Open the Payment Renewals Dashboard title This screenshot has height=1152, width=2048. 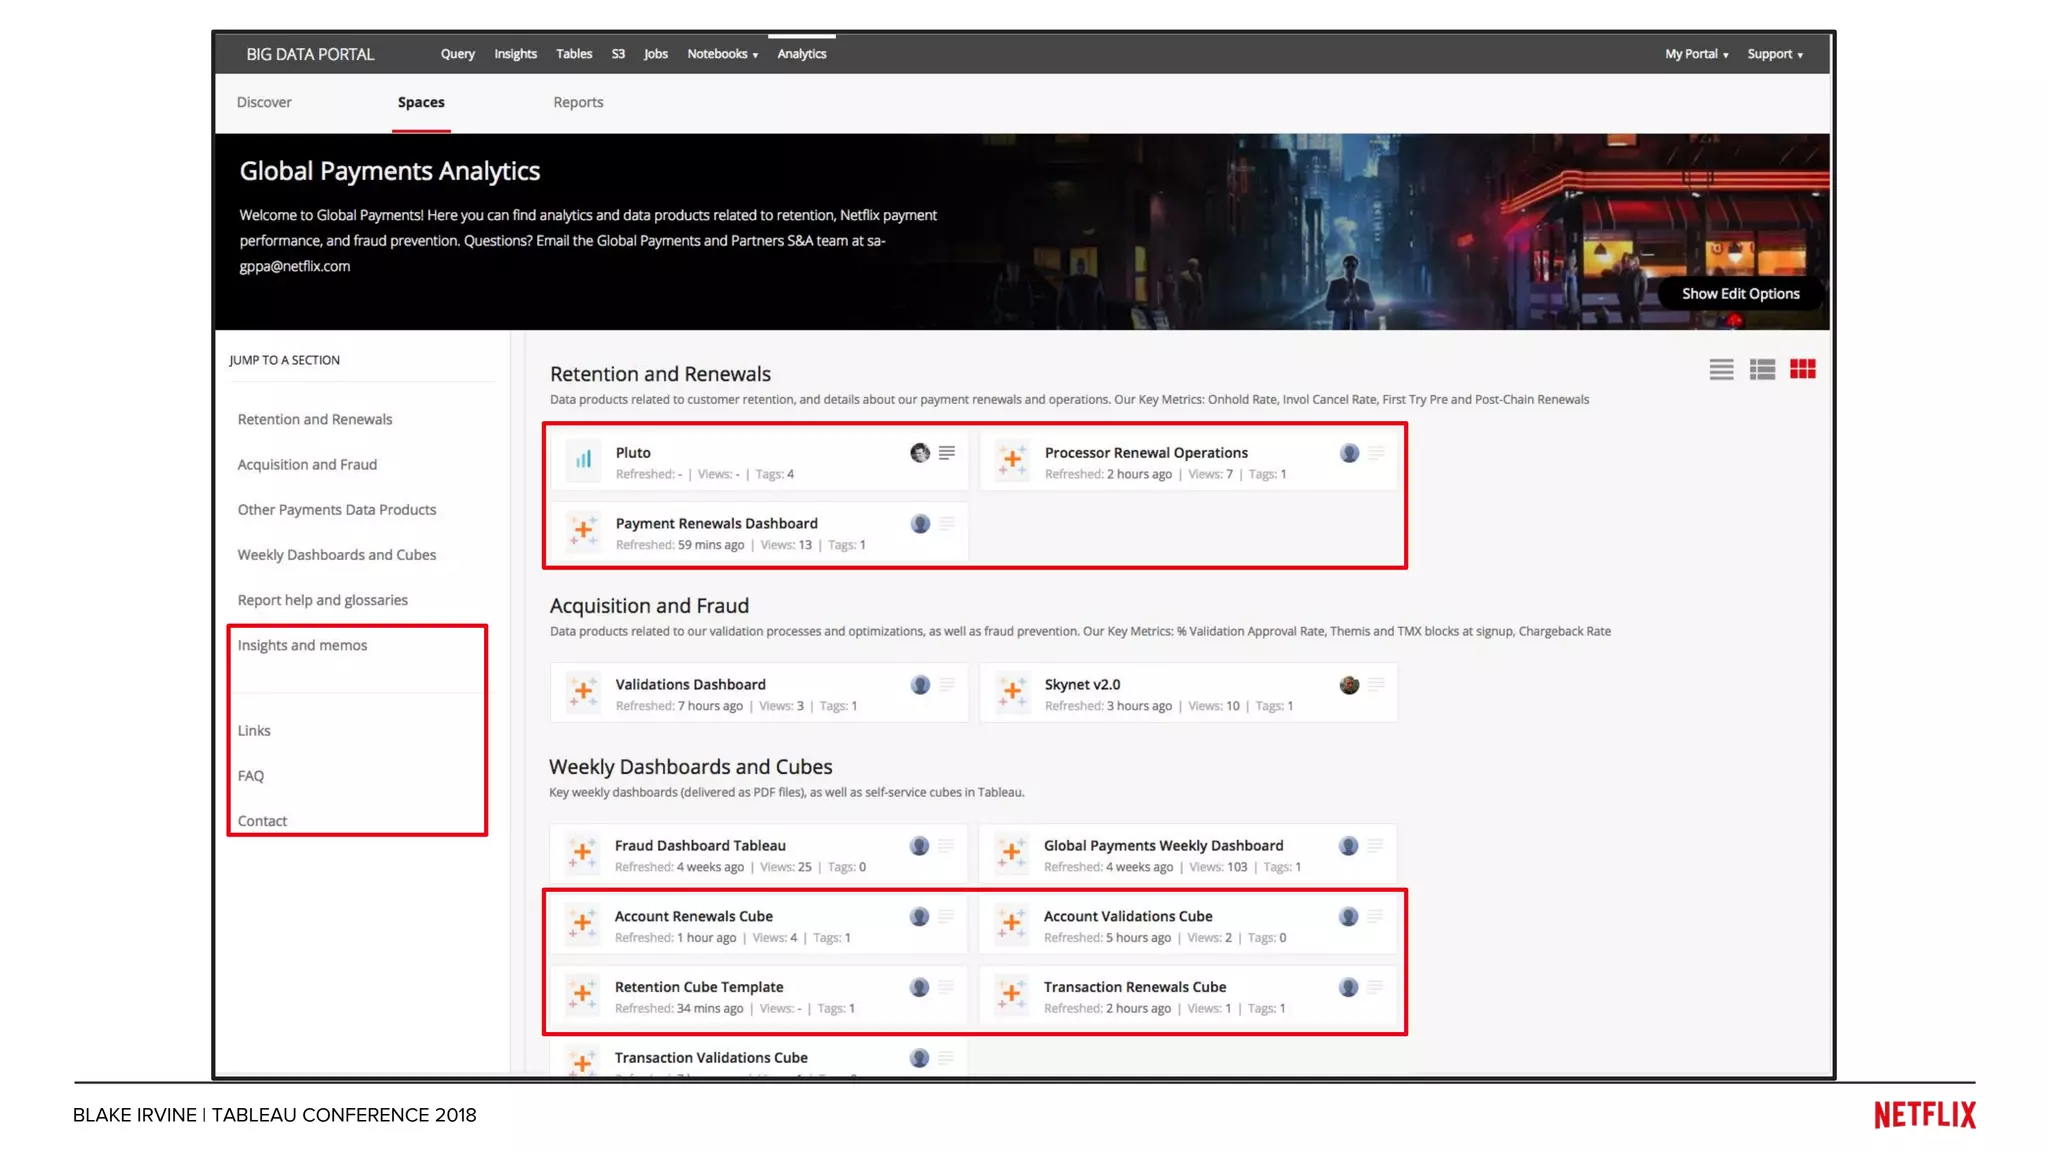(716, 524)
